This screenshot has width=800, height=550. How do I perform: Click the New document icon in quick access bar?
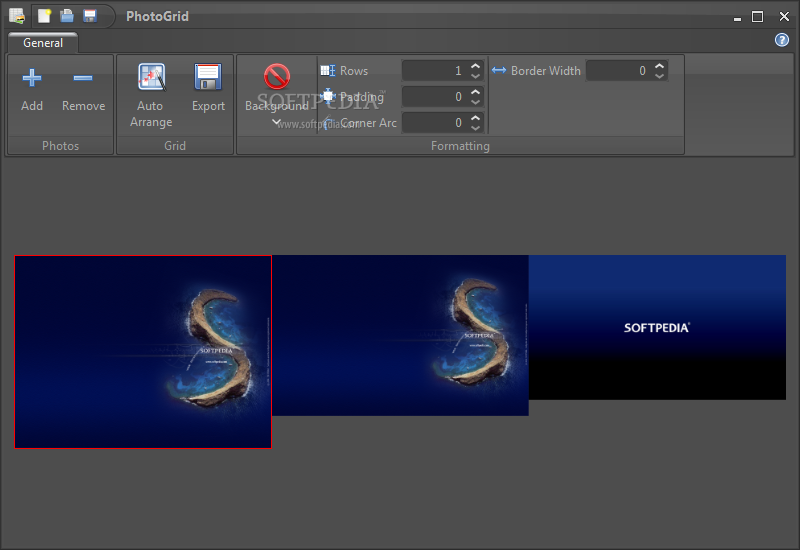click(x=45, y=16)
